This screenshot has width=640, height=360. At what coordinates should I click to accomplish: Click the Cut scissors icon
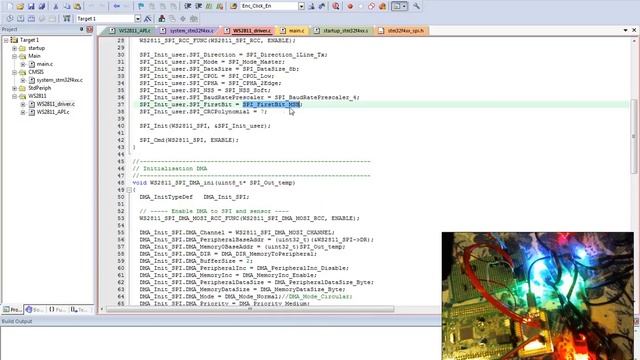[56, 6]
